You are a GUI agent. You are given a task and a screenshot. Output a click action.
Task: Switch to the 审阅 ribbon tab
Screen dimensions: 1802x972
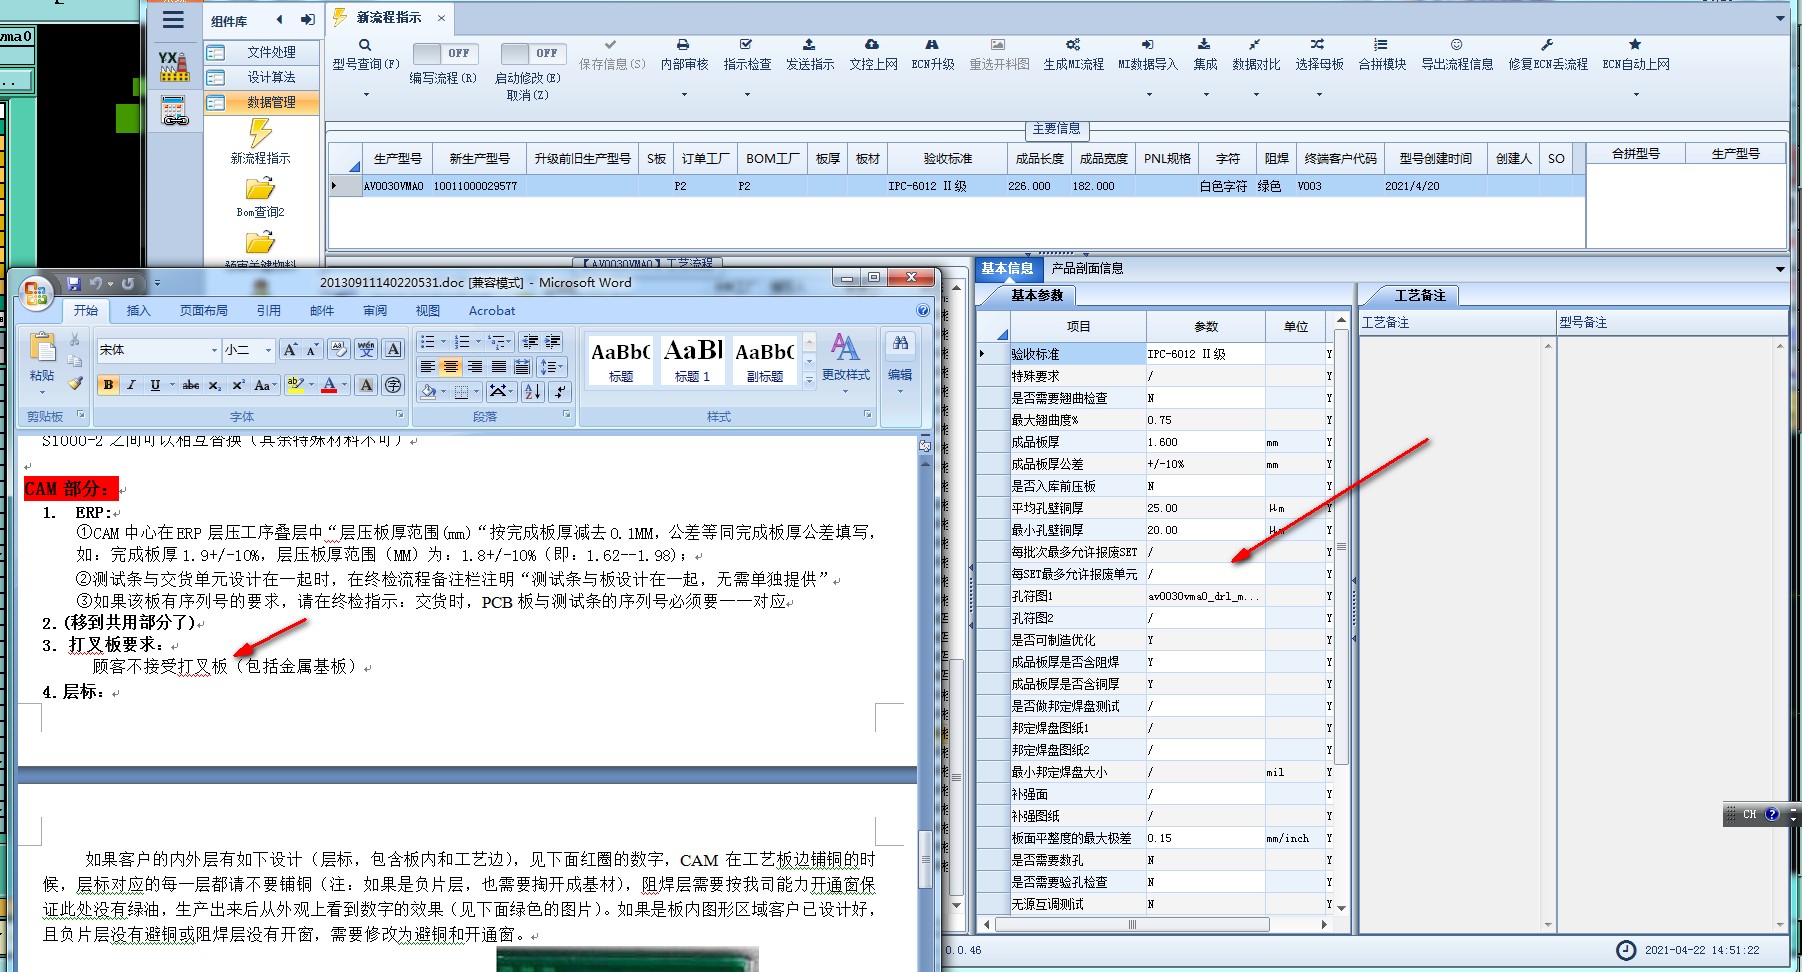click(375, 311)
